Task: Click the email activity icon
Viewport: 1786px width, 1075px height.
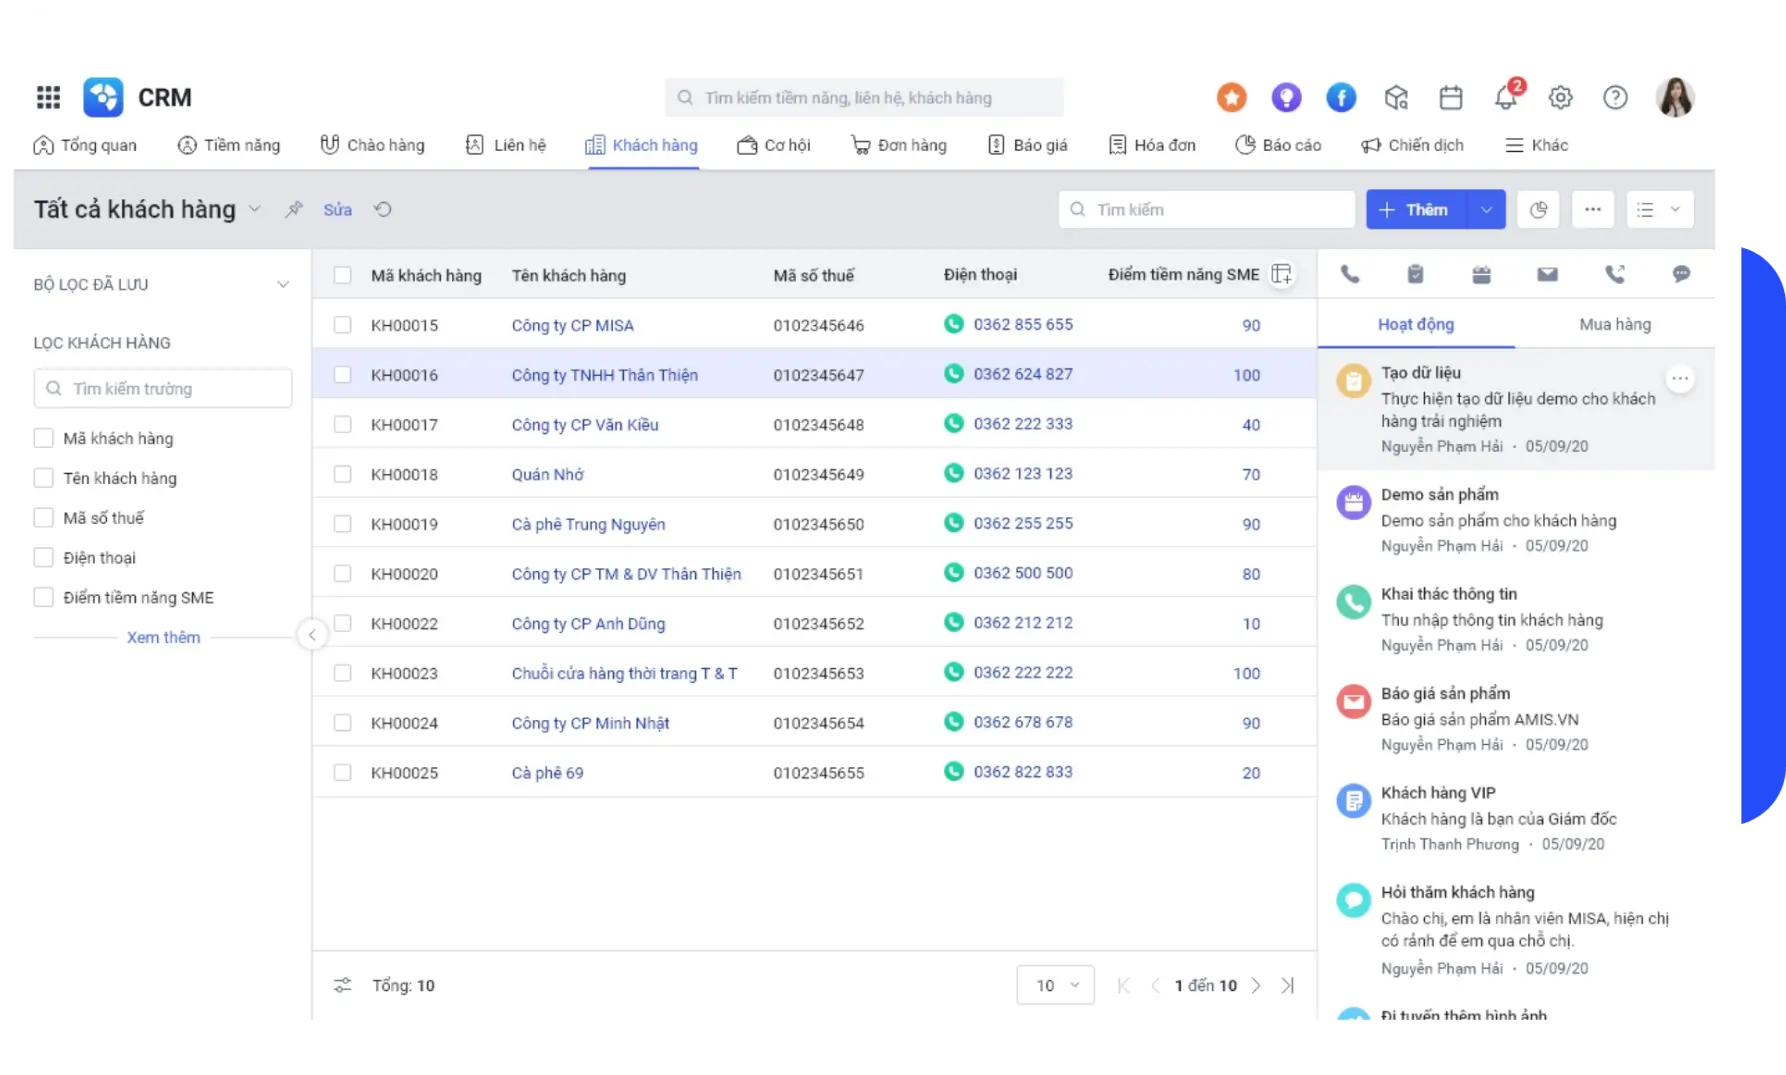Action: click(1547, 274)
